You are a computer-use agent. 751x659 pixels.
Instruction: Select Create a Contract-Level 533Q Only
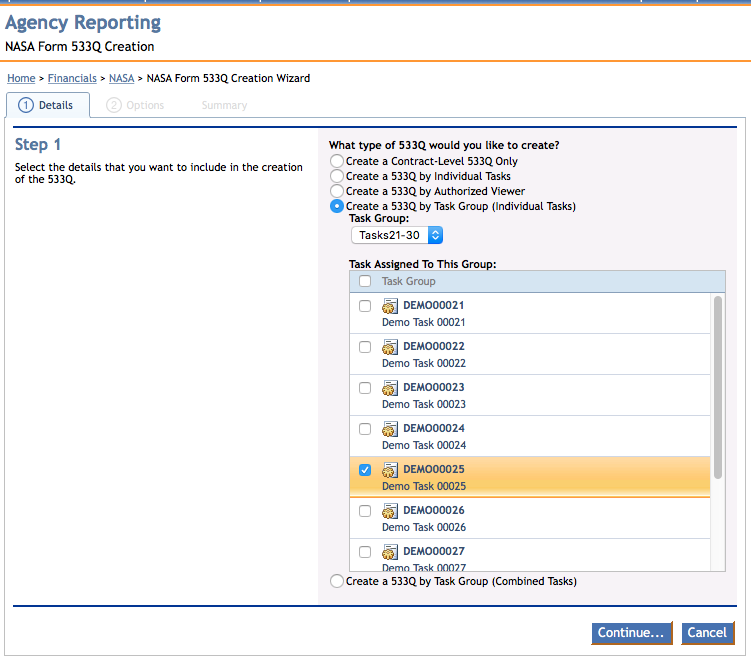click(337, 161)
